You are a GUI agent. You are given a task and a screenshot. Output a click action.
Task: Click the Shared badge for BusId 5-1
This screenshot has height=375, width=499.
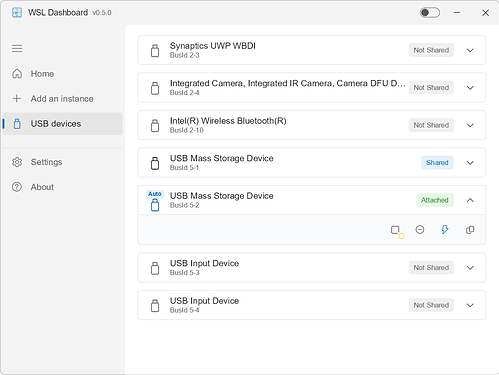pyautogui.click(x=437, y=163)
